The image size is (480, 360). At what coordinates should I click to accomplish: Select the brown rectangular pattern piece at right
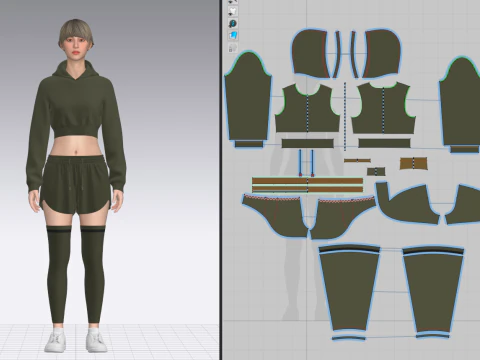(x=413, y=164)
